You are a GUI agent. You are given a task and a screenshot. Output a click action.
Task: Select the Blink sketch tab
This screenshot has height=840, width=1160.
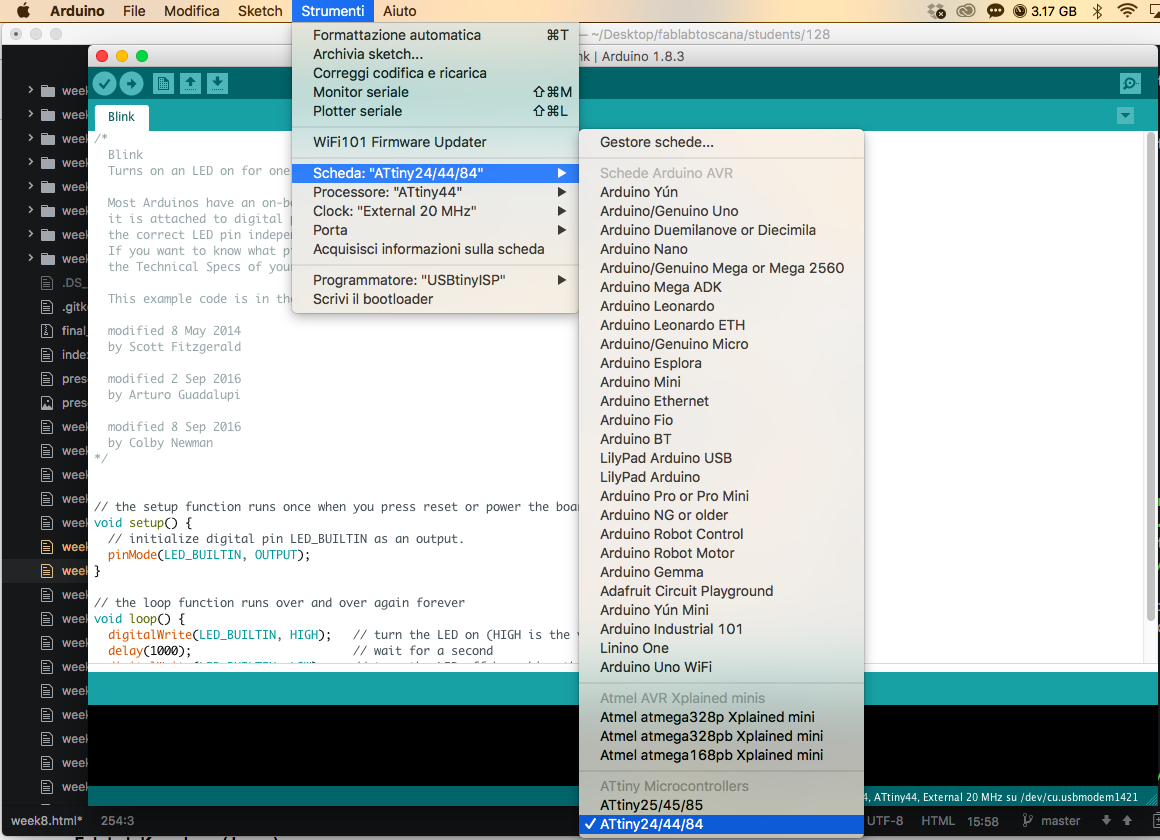(x=121, y=117)
